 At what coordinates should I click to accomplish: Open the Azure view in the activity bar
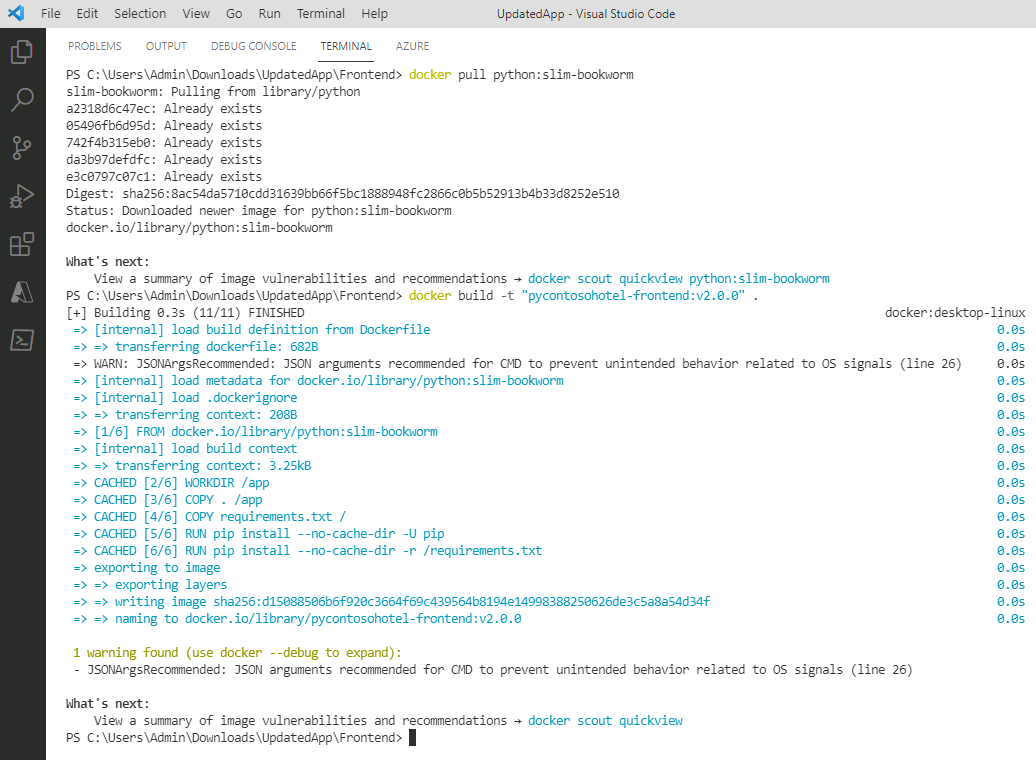(x=22, y=292)
